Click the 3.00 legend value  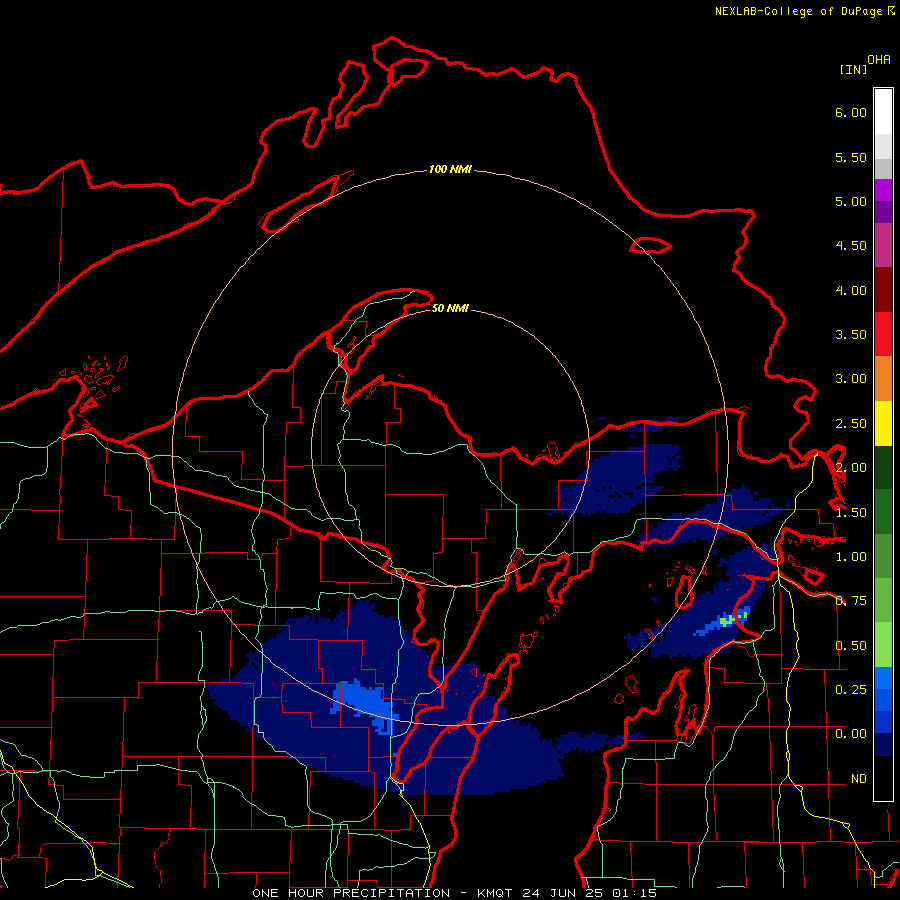coord(851,379)
